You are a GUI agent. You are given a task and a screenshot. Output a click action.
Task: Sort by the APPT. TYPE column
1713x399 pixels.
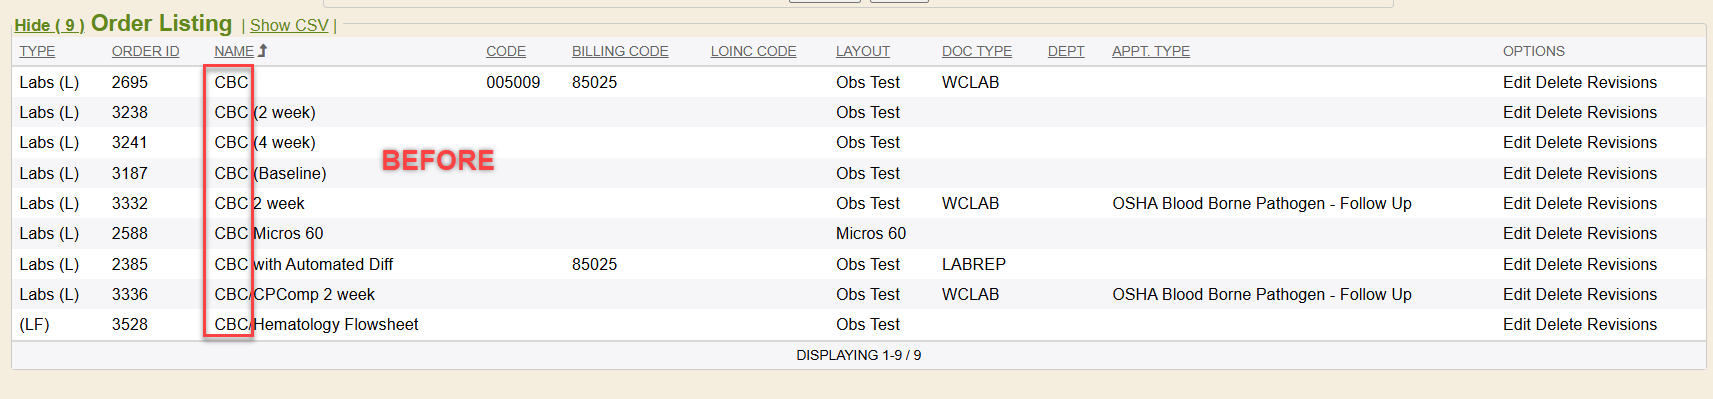click(1151, 51)
